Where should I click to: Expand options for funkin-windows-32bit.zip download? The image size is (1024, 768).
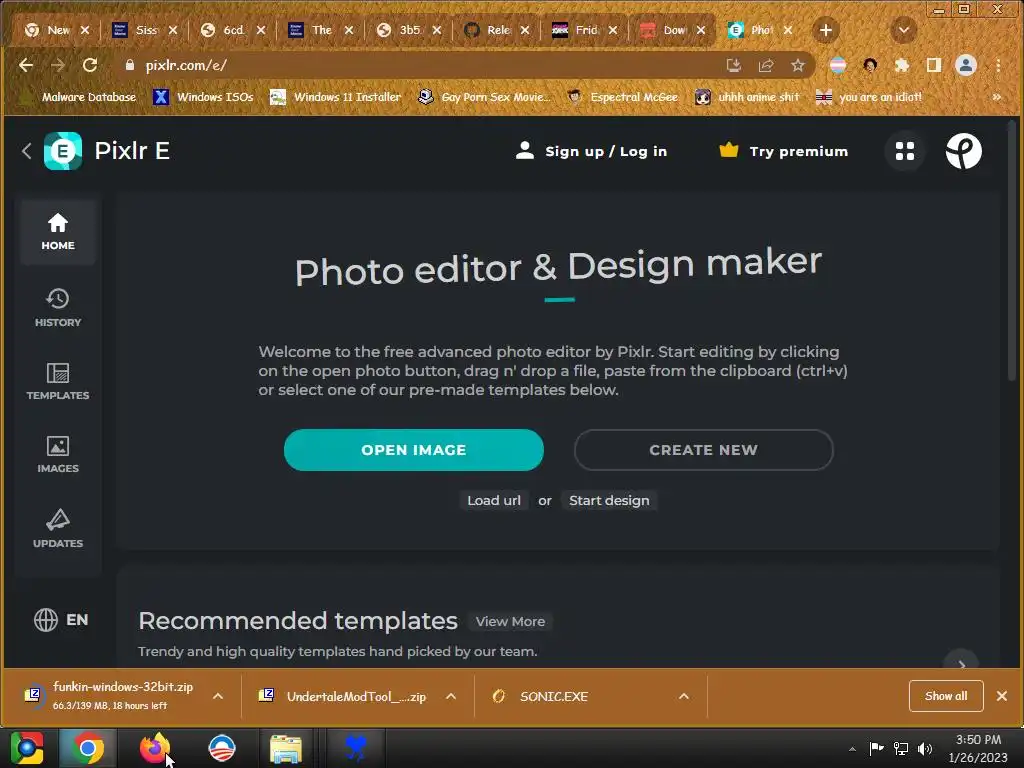pyautogui.click(x=218, y=696)
